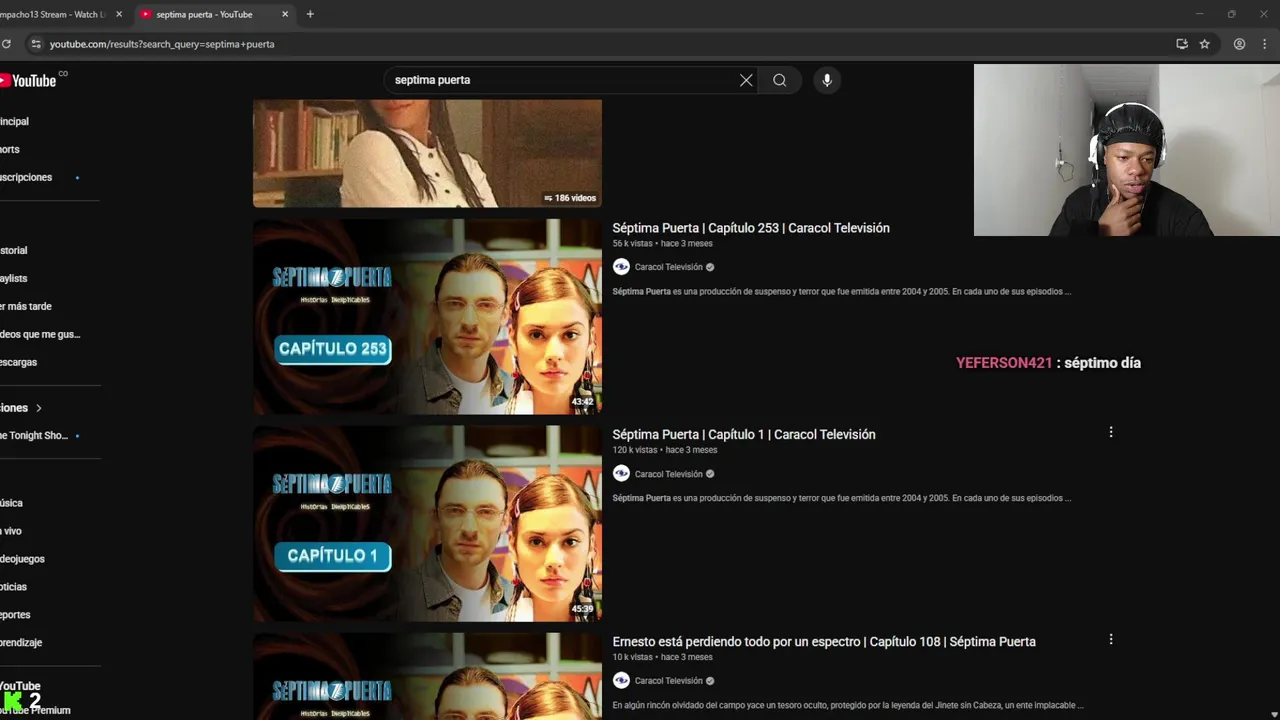Click the 45:39 duration badge
Viewport: 1280px width, 720px height.
point(582,609)
